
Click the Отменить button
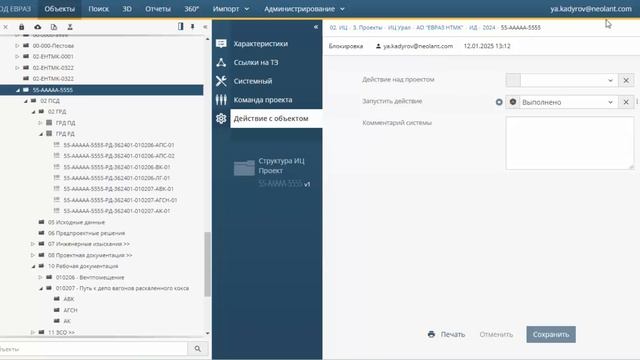pos(496,334)
